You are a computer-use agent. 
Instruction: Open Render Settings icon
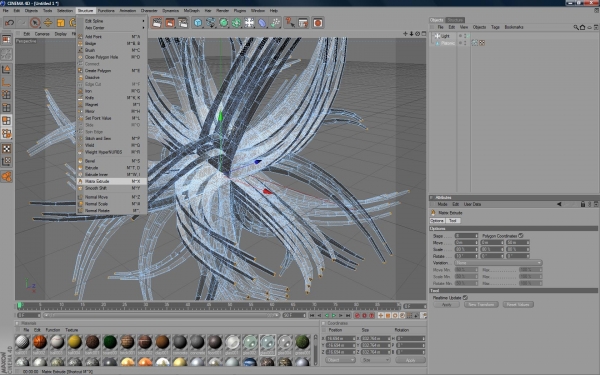183,23
